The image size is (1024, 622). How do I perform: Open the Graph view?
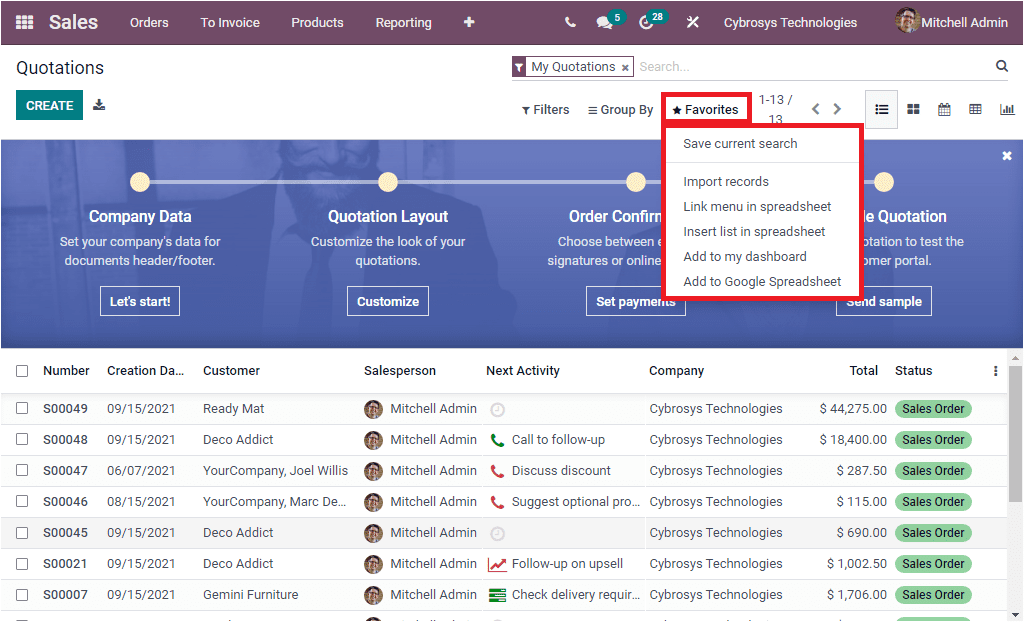click(1007, 108)
